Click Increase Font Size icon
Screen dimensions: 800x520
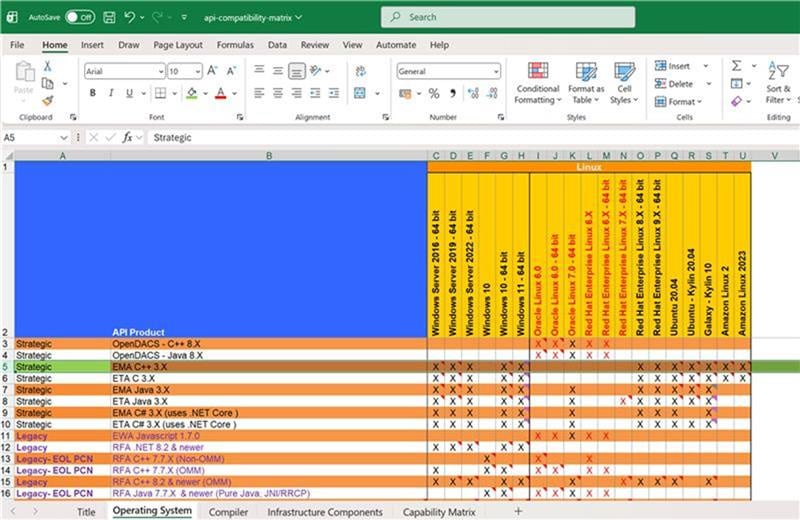tap(212, 71)
